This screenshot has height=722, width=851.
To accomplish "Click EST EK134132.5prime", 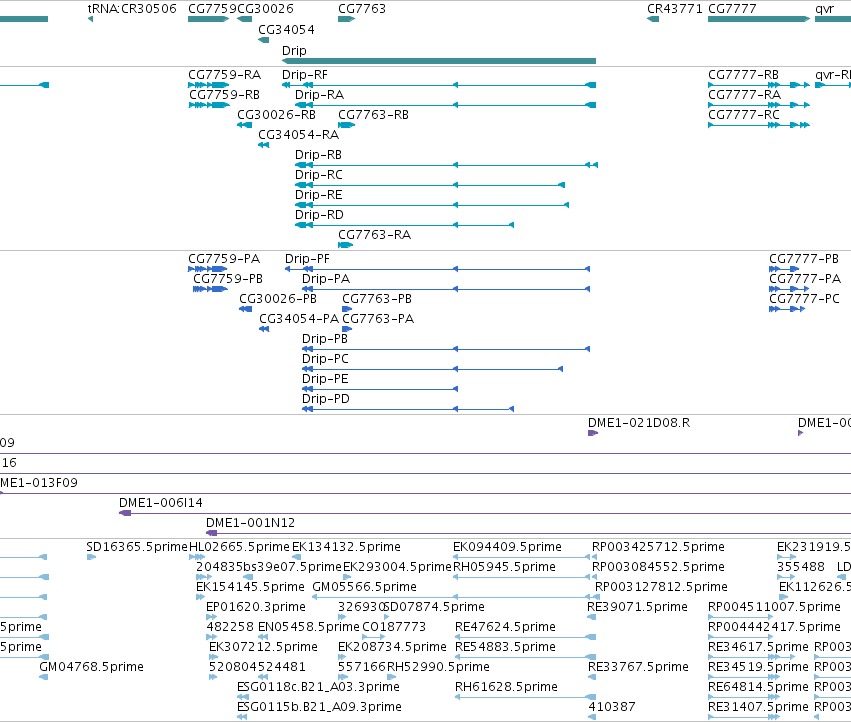I will tap(346, 547).
